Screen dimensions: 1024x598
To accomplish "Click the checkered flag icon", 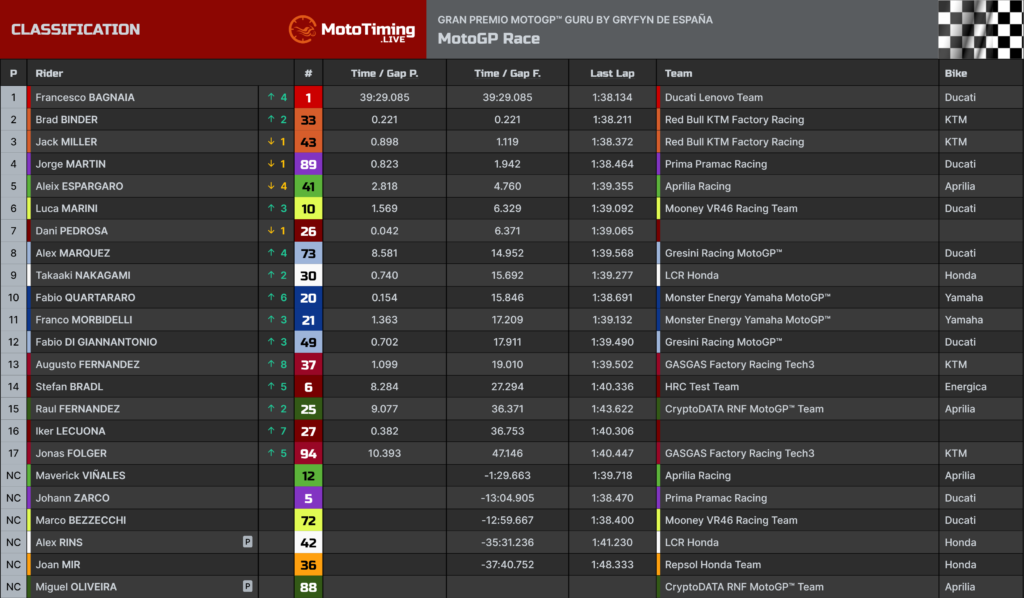I will click(x=980, y=29).
